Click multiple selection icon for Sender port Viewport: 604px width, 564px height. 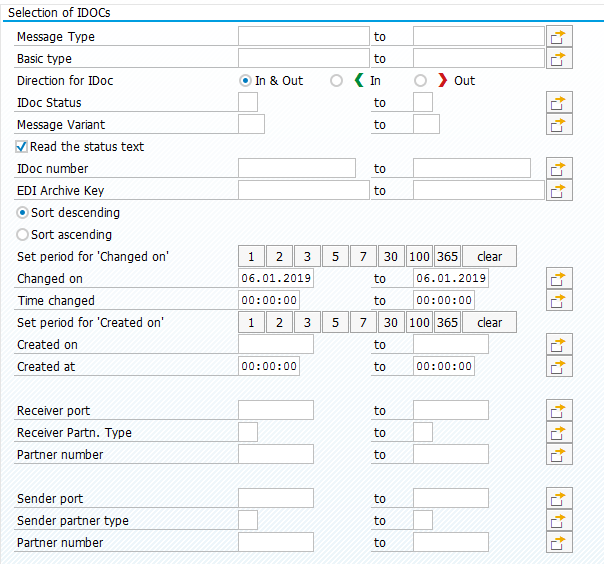559,498
